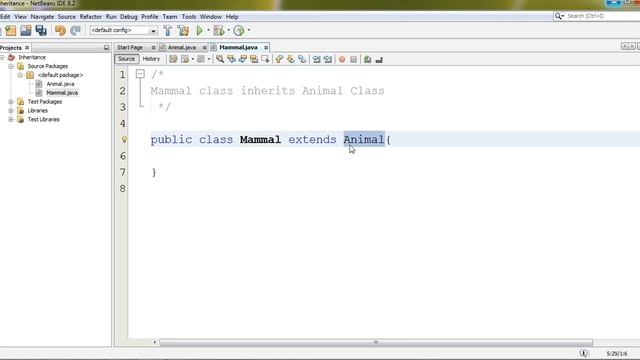The height and width of the screenshot is (360, 640).
Task: Open the Edit menu
Action: coord(5,17)
